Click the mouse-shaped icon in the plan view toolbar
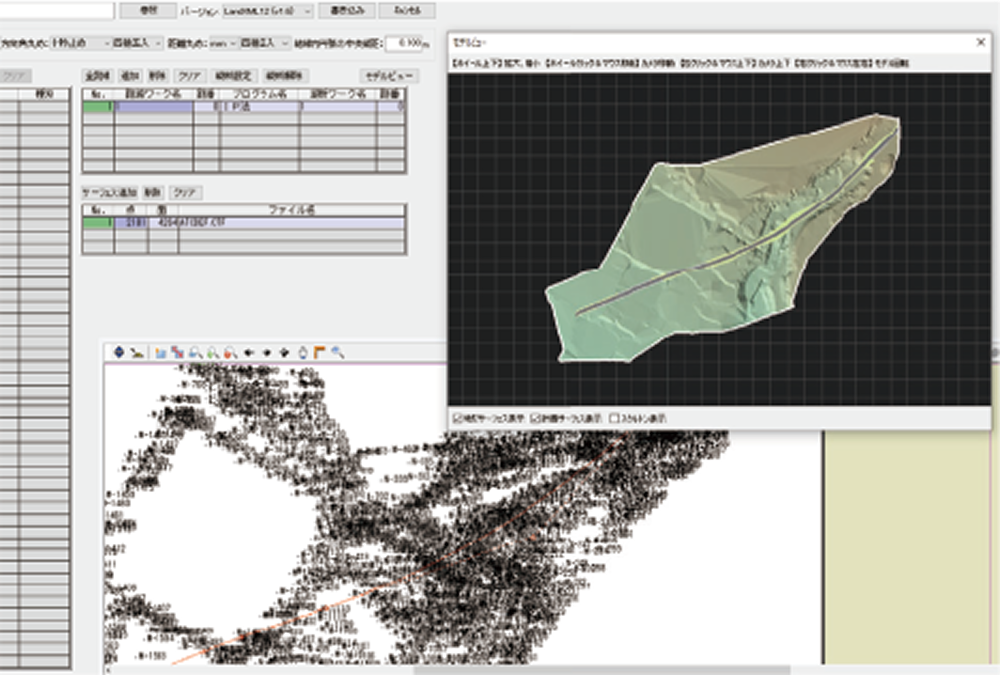The width and height of the screenshot is (1000, 675). tap(302, 352)
